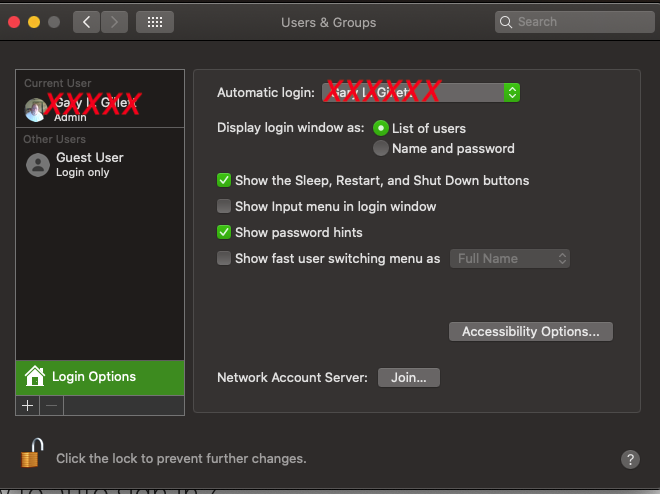This screenshot has width=660, height=494.
Task: Click the minus button to remove user
Action: point(52,406)
